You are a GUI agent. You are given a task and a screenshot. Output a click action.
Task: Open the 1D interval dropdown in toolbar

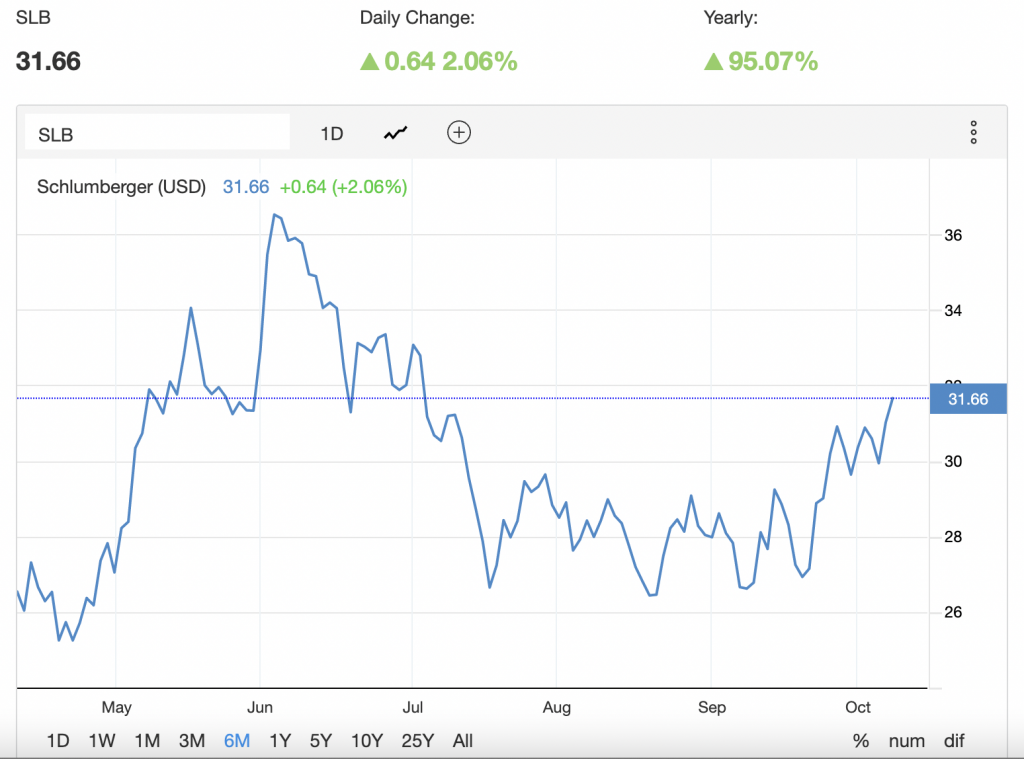[x=331, y=133]
